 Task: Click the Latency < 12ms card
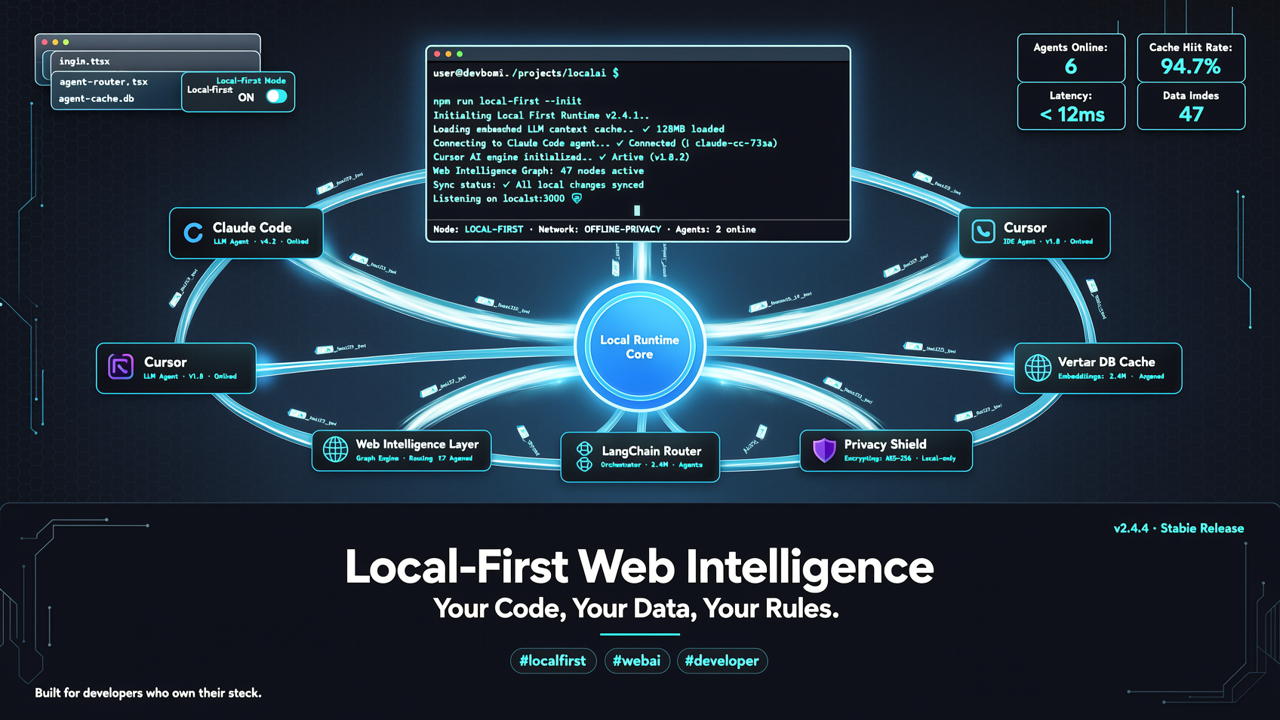[x=1071, y=106]
